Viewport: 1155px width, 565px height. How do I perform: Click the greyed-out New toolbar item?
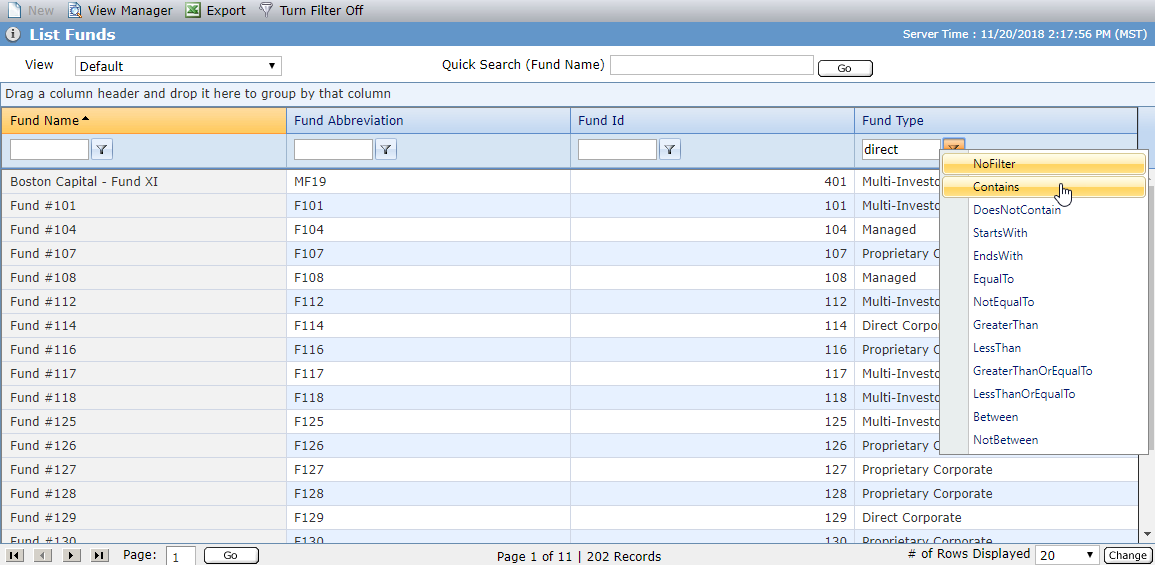tap(30, 10)
